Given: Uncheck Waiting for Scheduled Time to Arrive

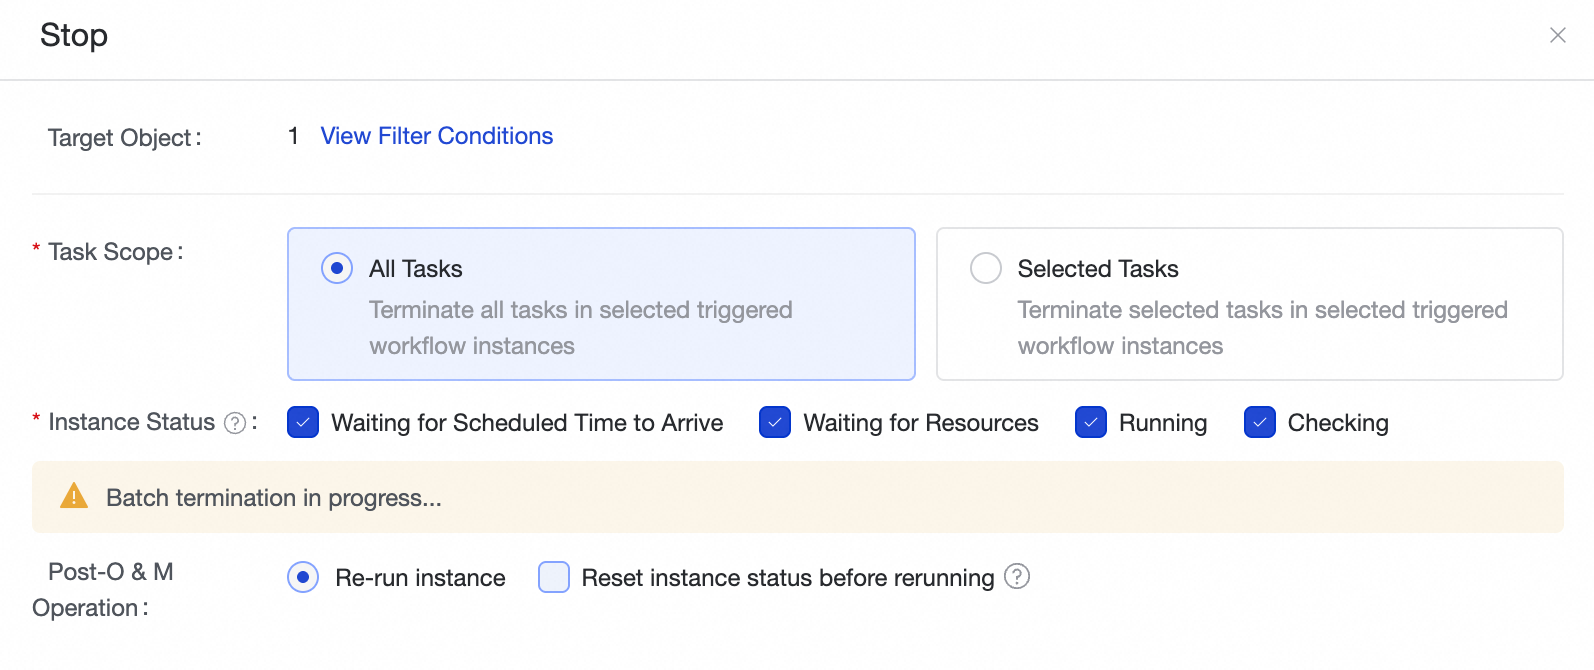Looking at the screenshot, I should (x=303, y=423).
